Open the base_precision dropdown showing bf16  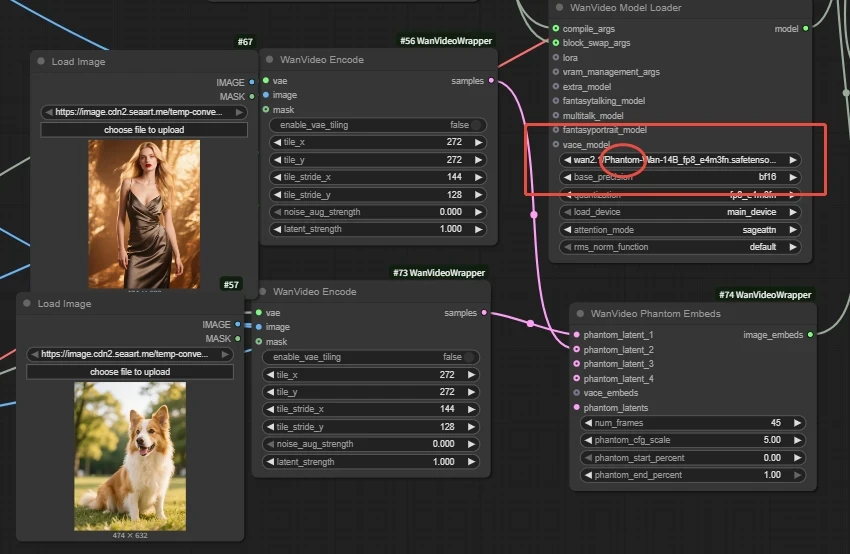coord(679,177)
